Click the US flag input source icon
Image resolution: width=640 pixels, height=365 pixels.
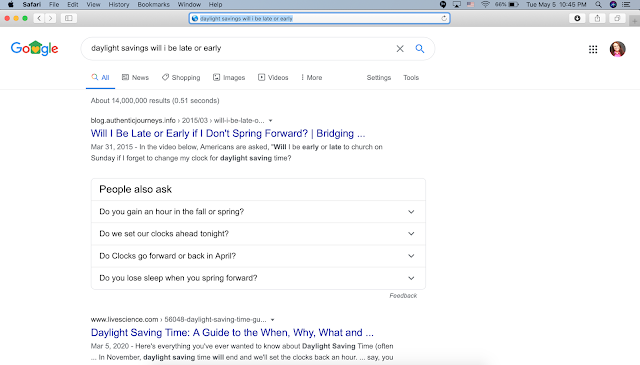click(471, 4)
